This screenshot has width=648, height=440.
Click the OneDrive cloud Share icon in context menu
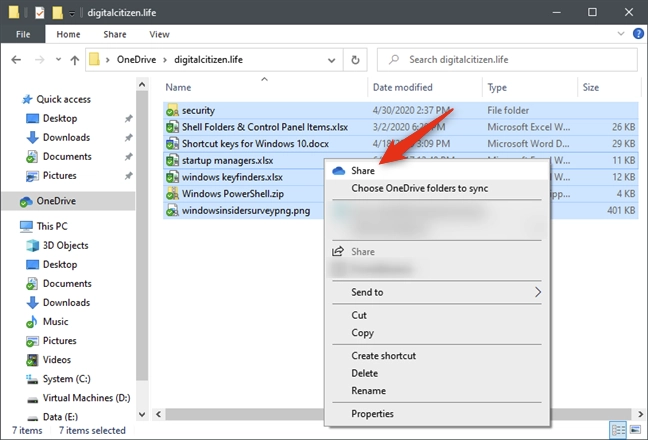coord(338,171)
